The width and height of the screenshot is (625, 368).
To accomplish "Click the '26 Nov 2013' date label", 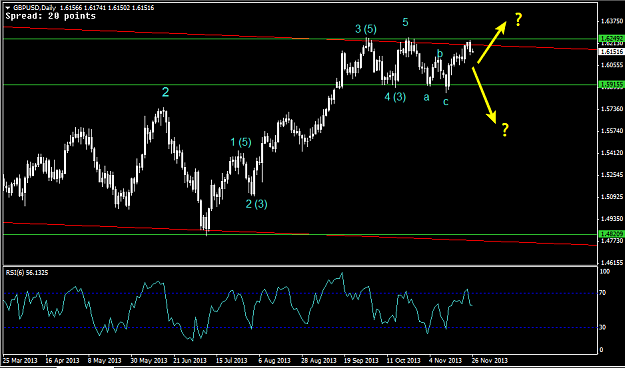I will [490, 360].
